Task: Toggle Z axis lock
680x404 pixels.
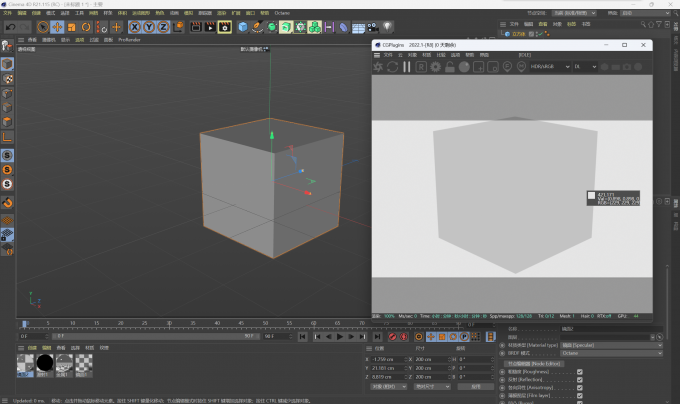Action: click(163, 27)
